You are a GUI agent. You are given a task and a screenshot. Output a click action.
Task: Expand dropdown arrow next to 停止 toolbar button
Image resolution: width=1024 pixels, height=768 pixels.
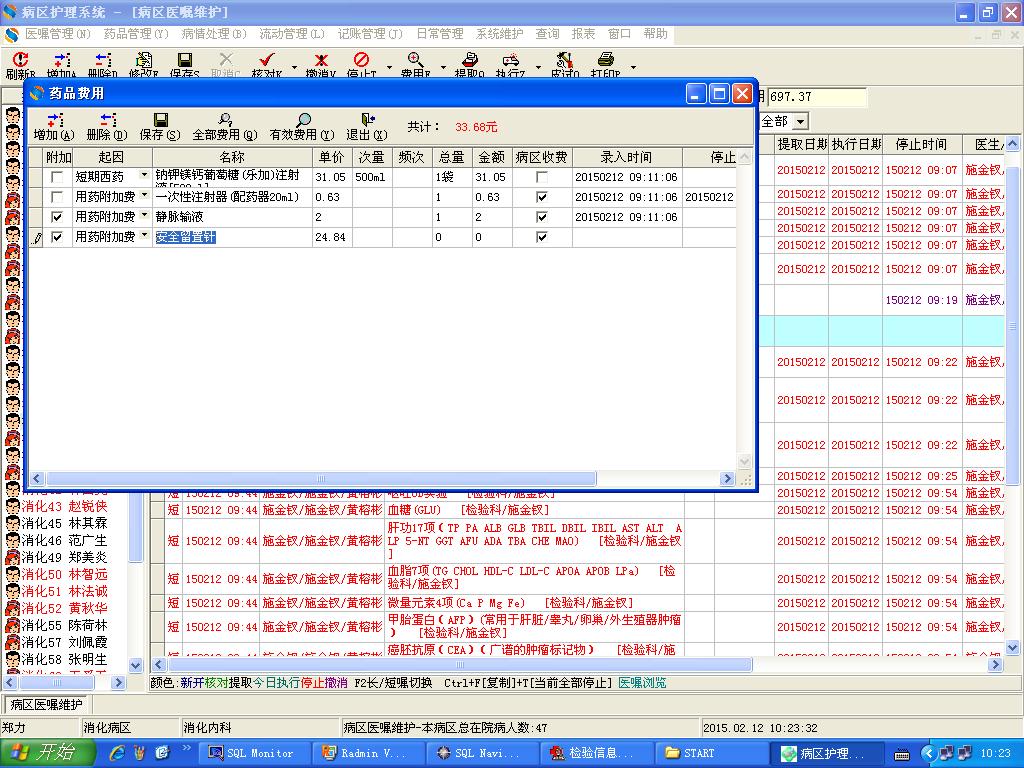(389, 67)
